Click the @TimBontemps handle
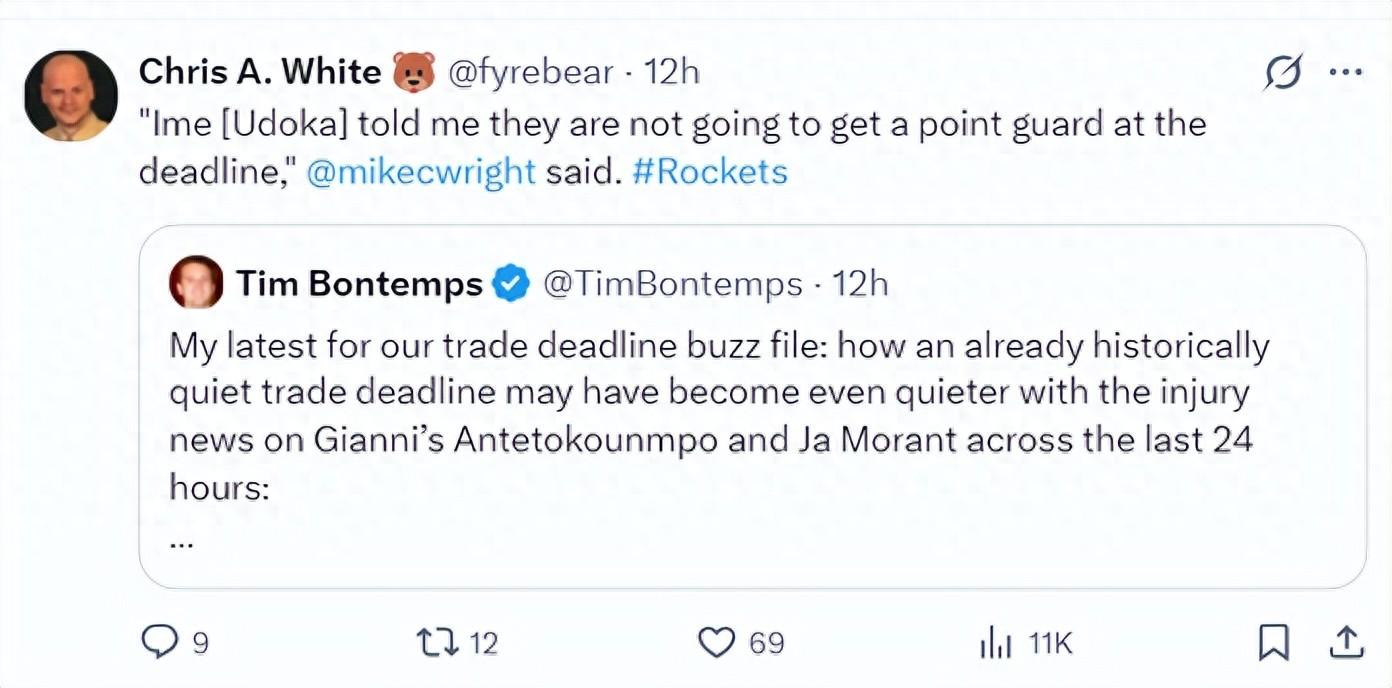Viewport: 1392px width, 688px height. 672,284
